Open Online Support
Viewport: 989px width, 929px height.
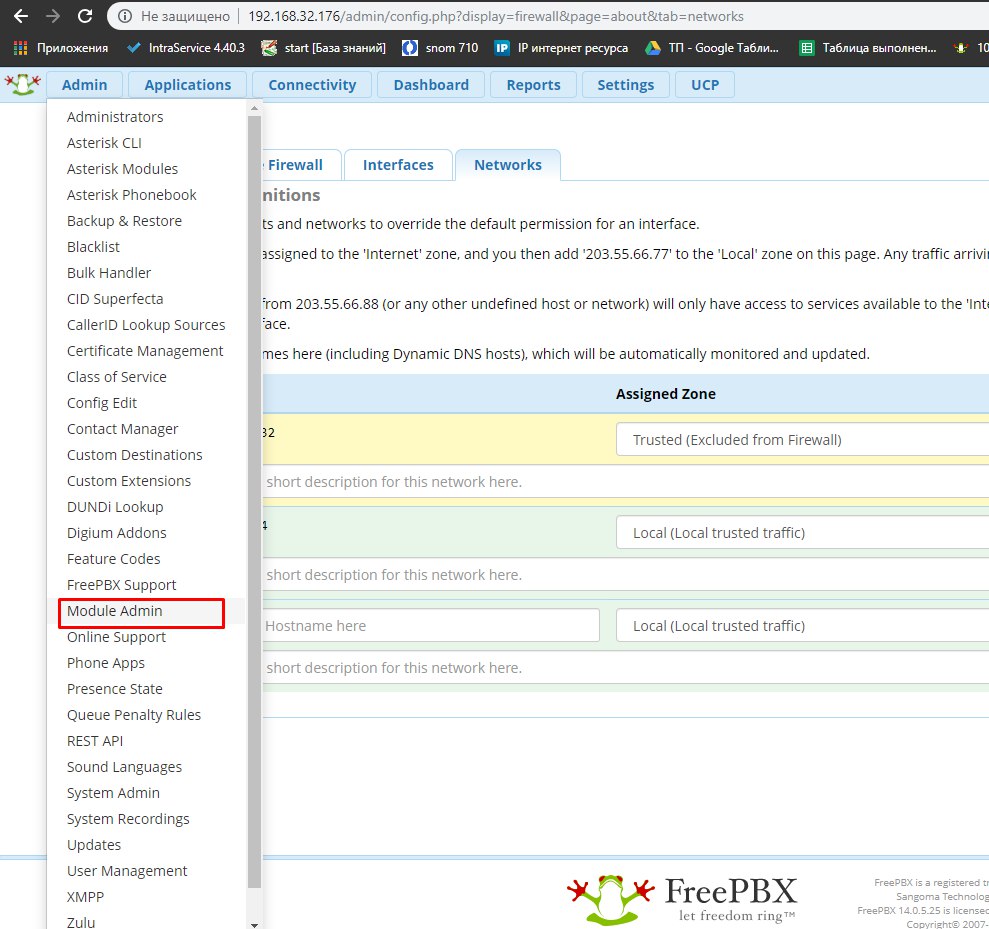116,637
